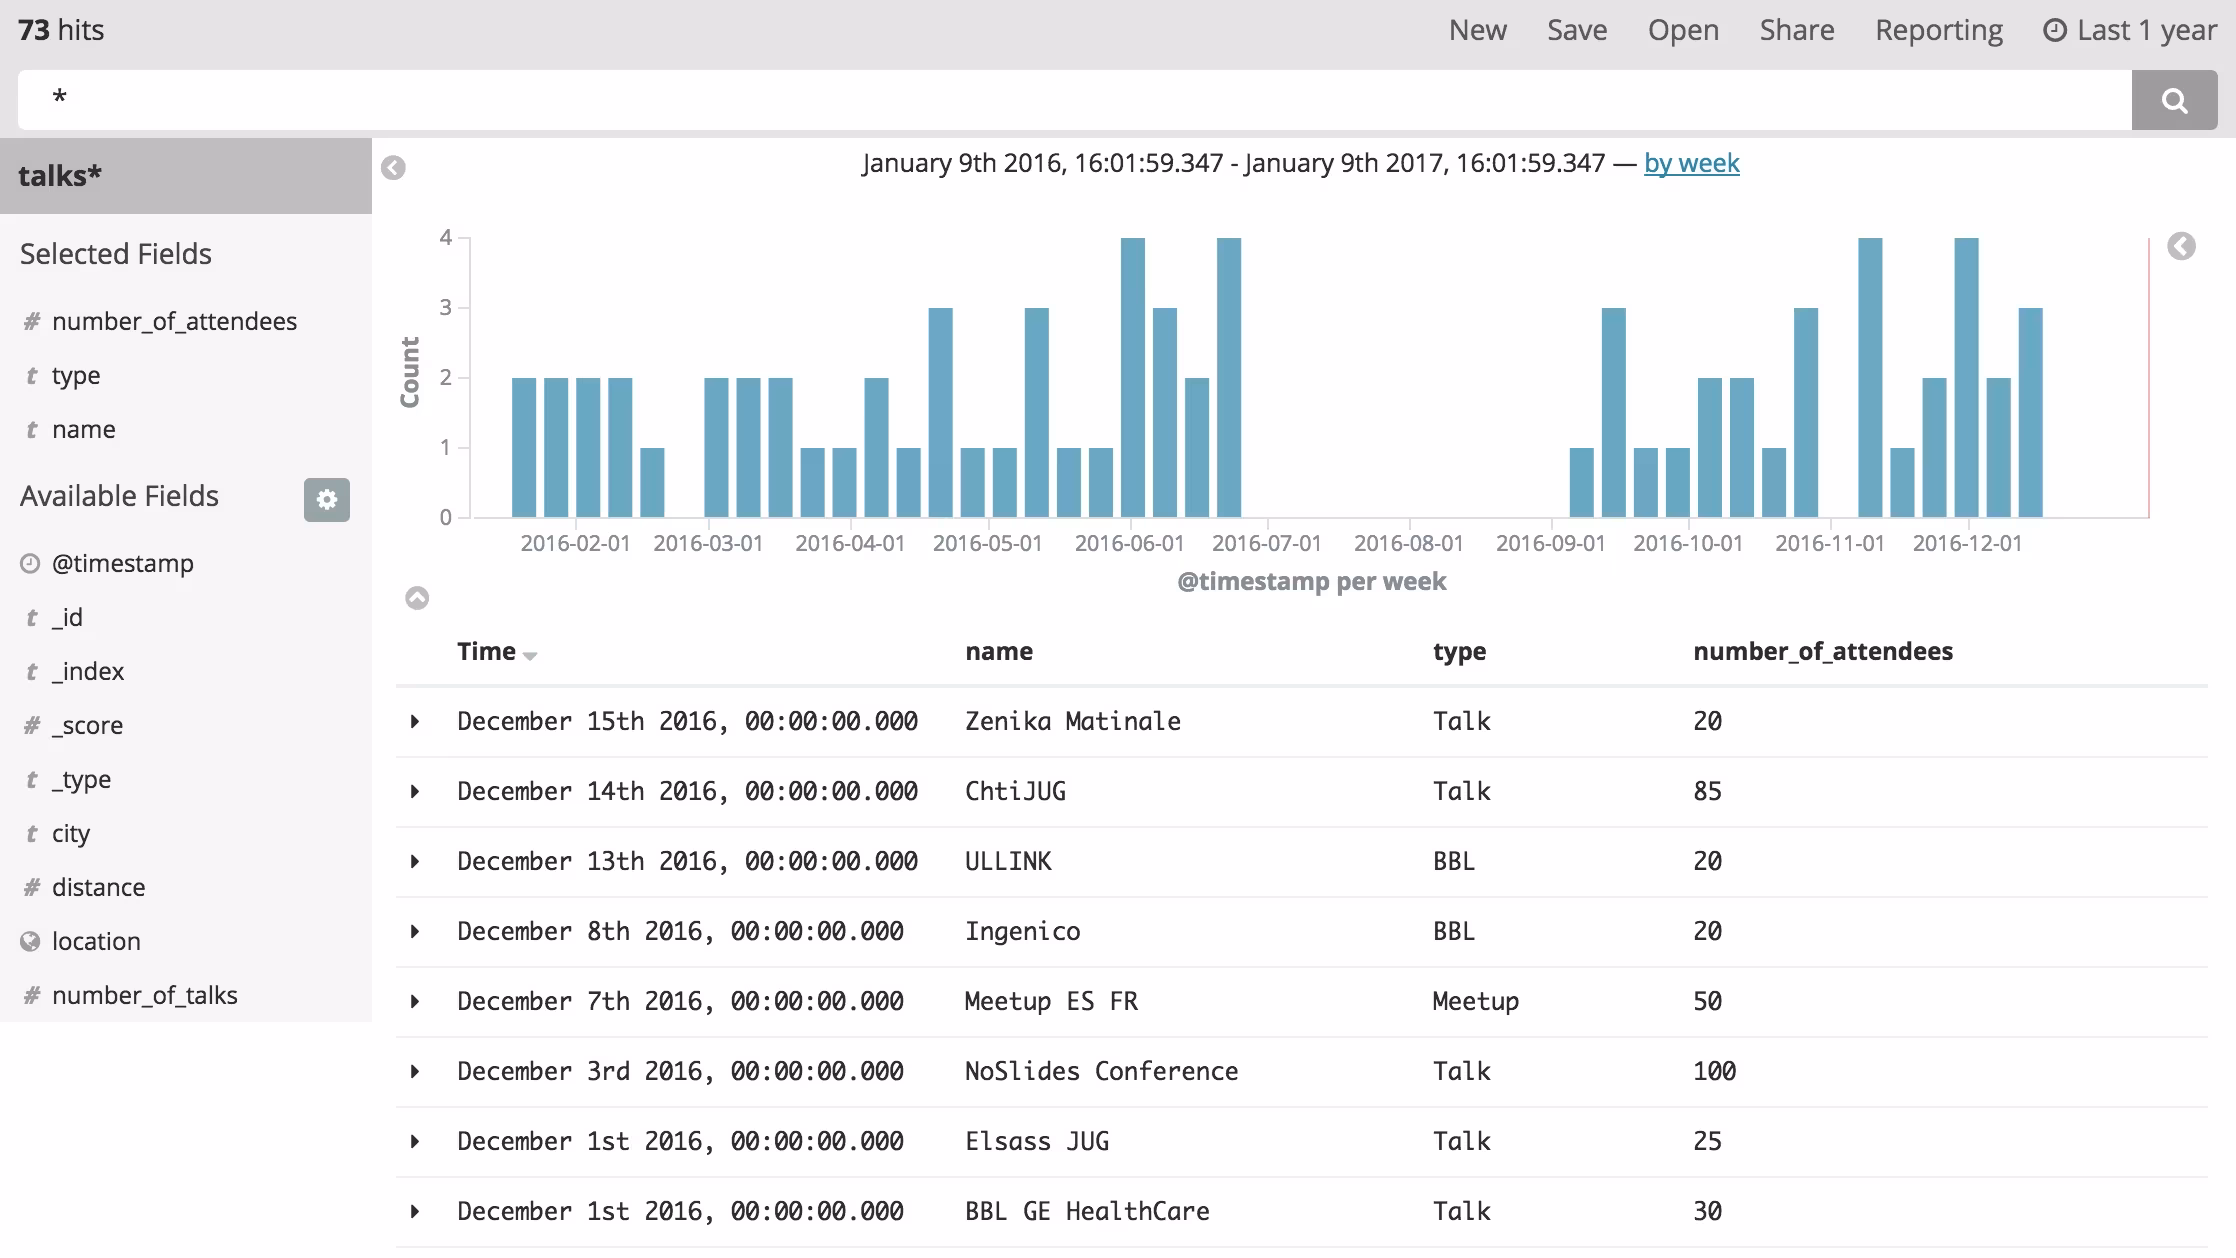Toggle chart legend arrow at right edge

[x=2181, y=246]
